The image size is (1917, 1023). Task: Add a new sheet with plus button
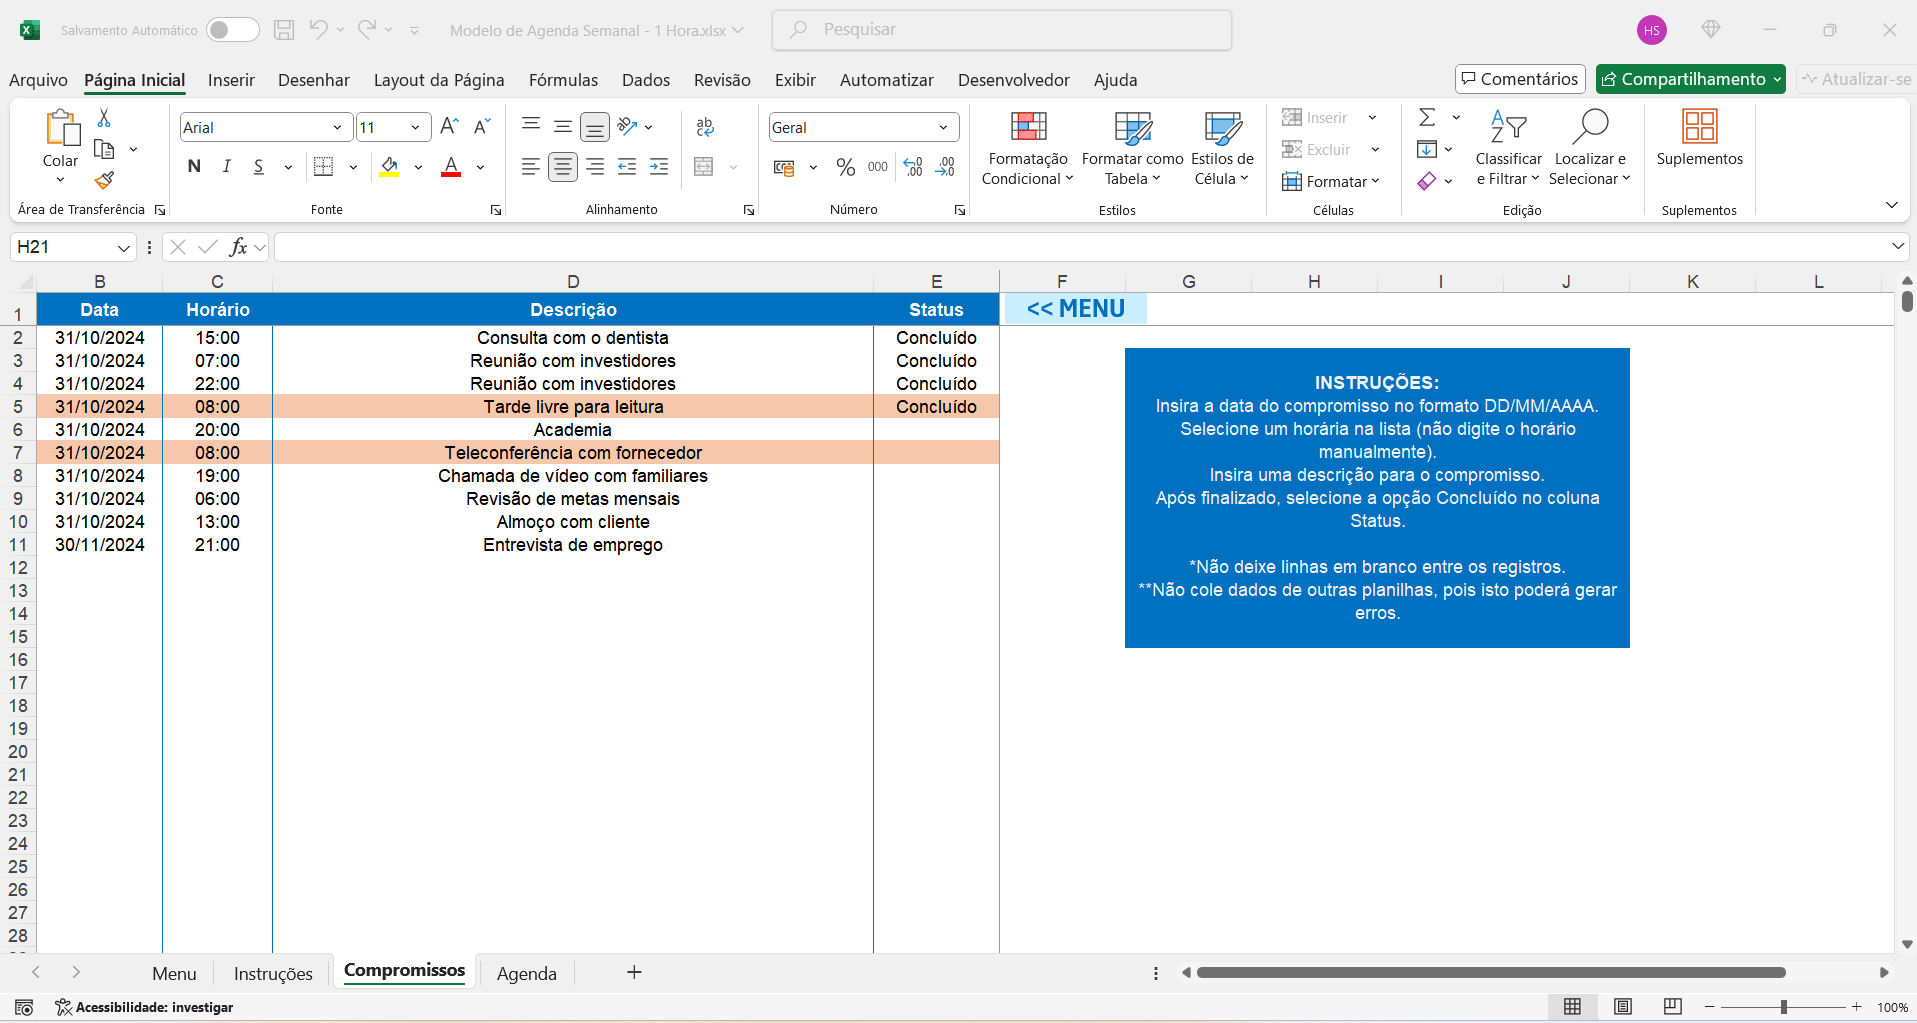(x=634, y=972)
